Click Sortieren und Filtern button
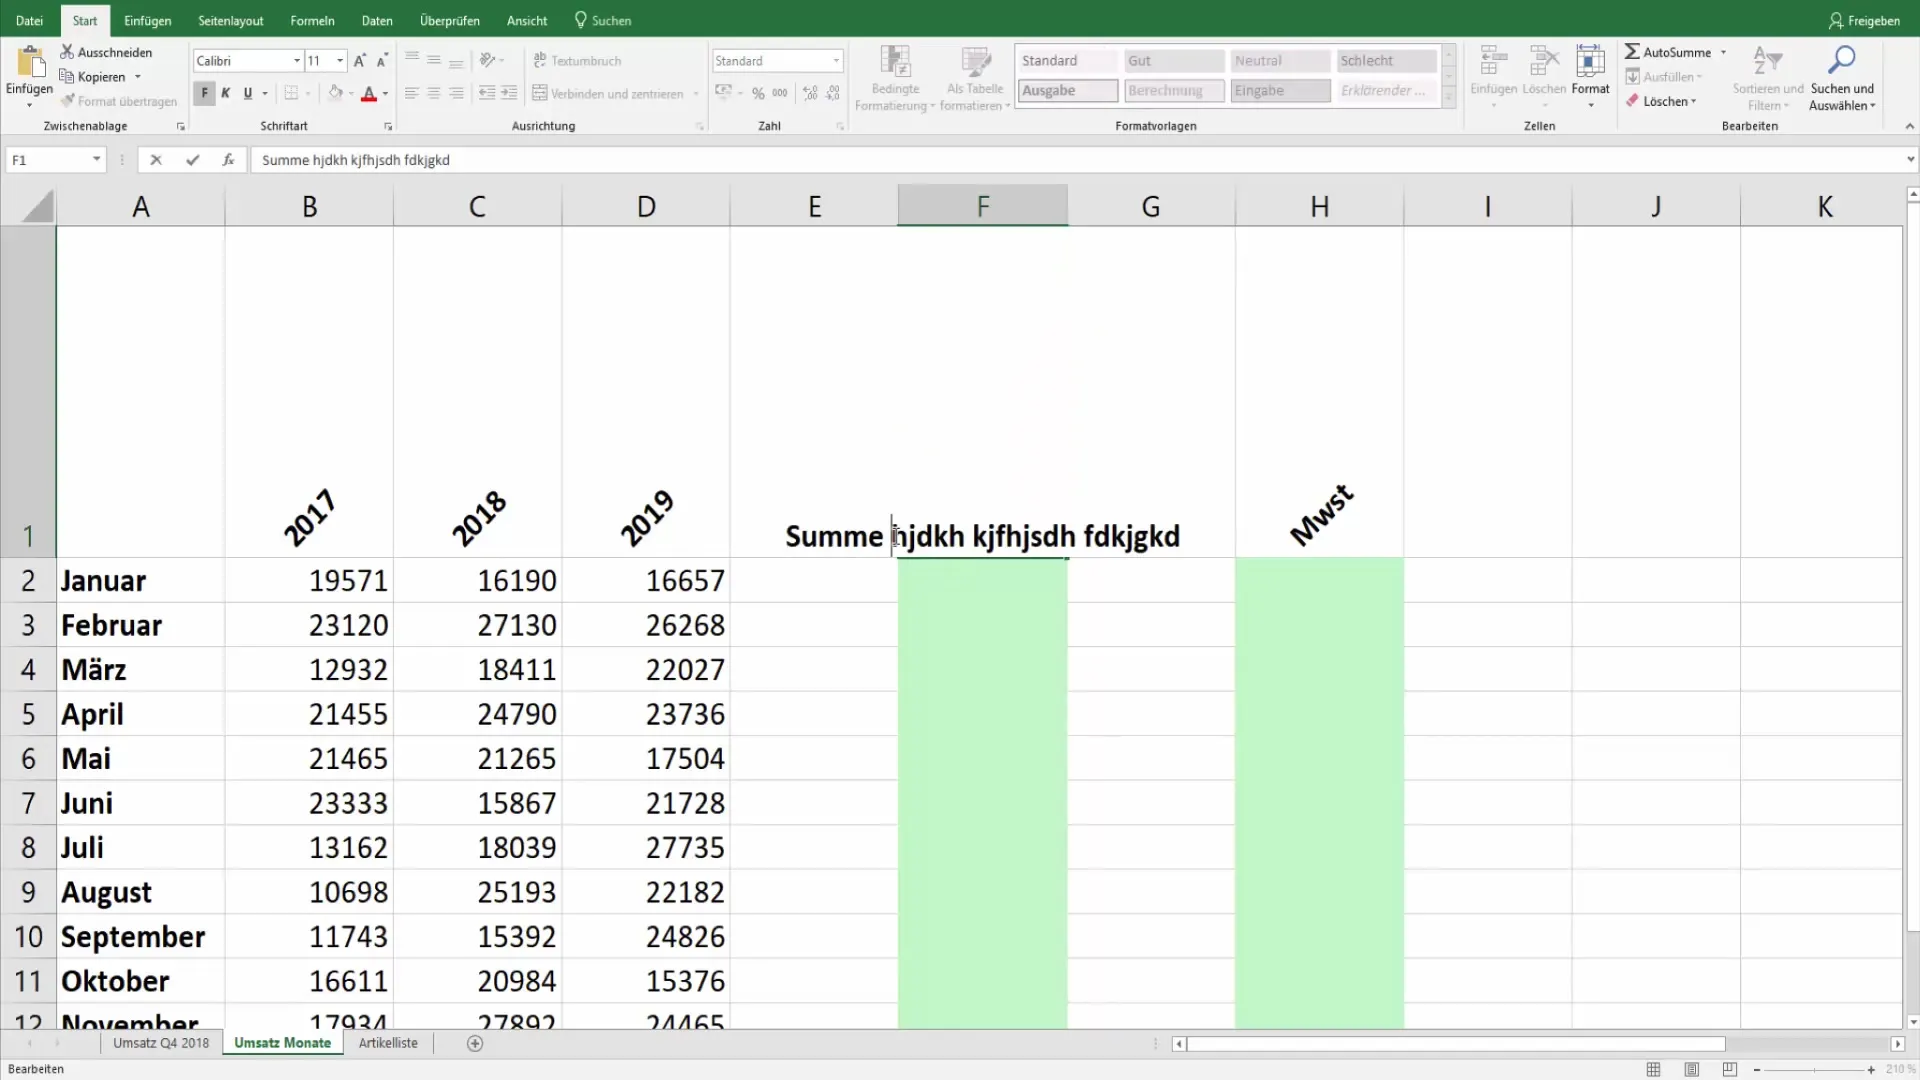This screenshot has height=1080, width=1920. click(x=1768, y=78)
